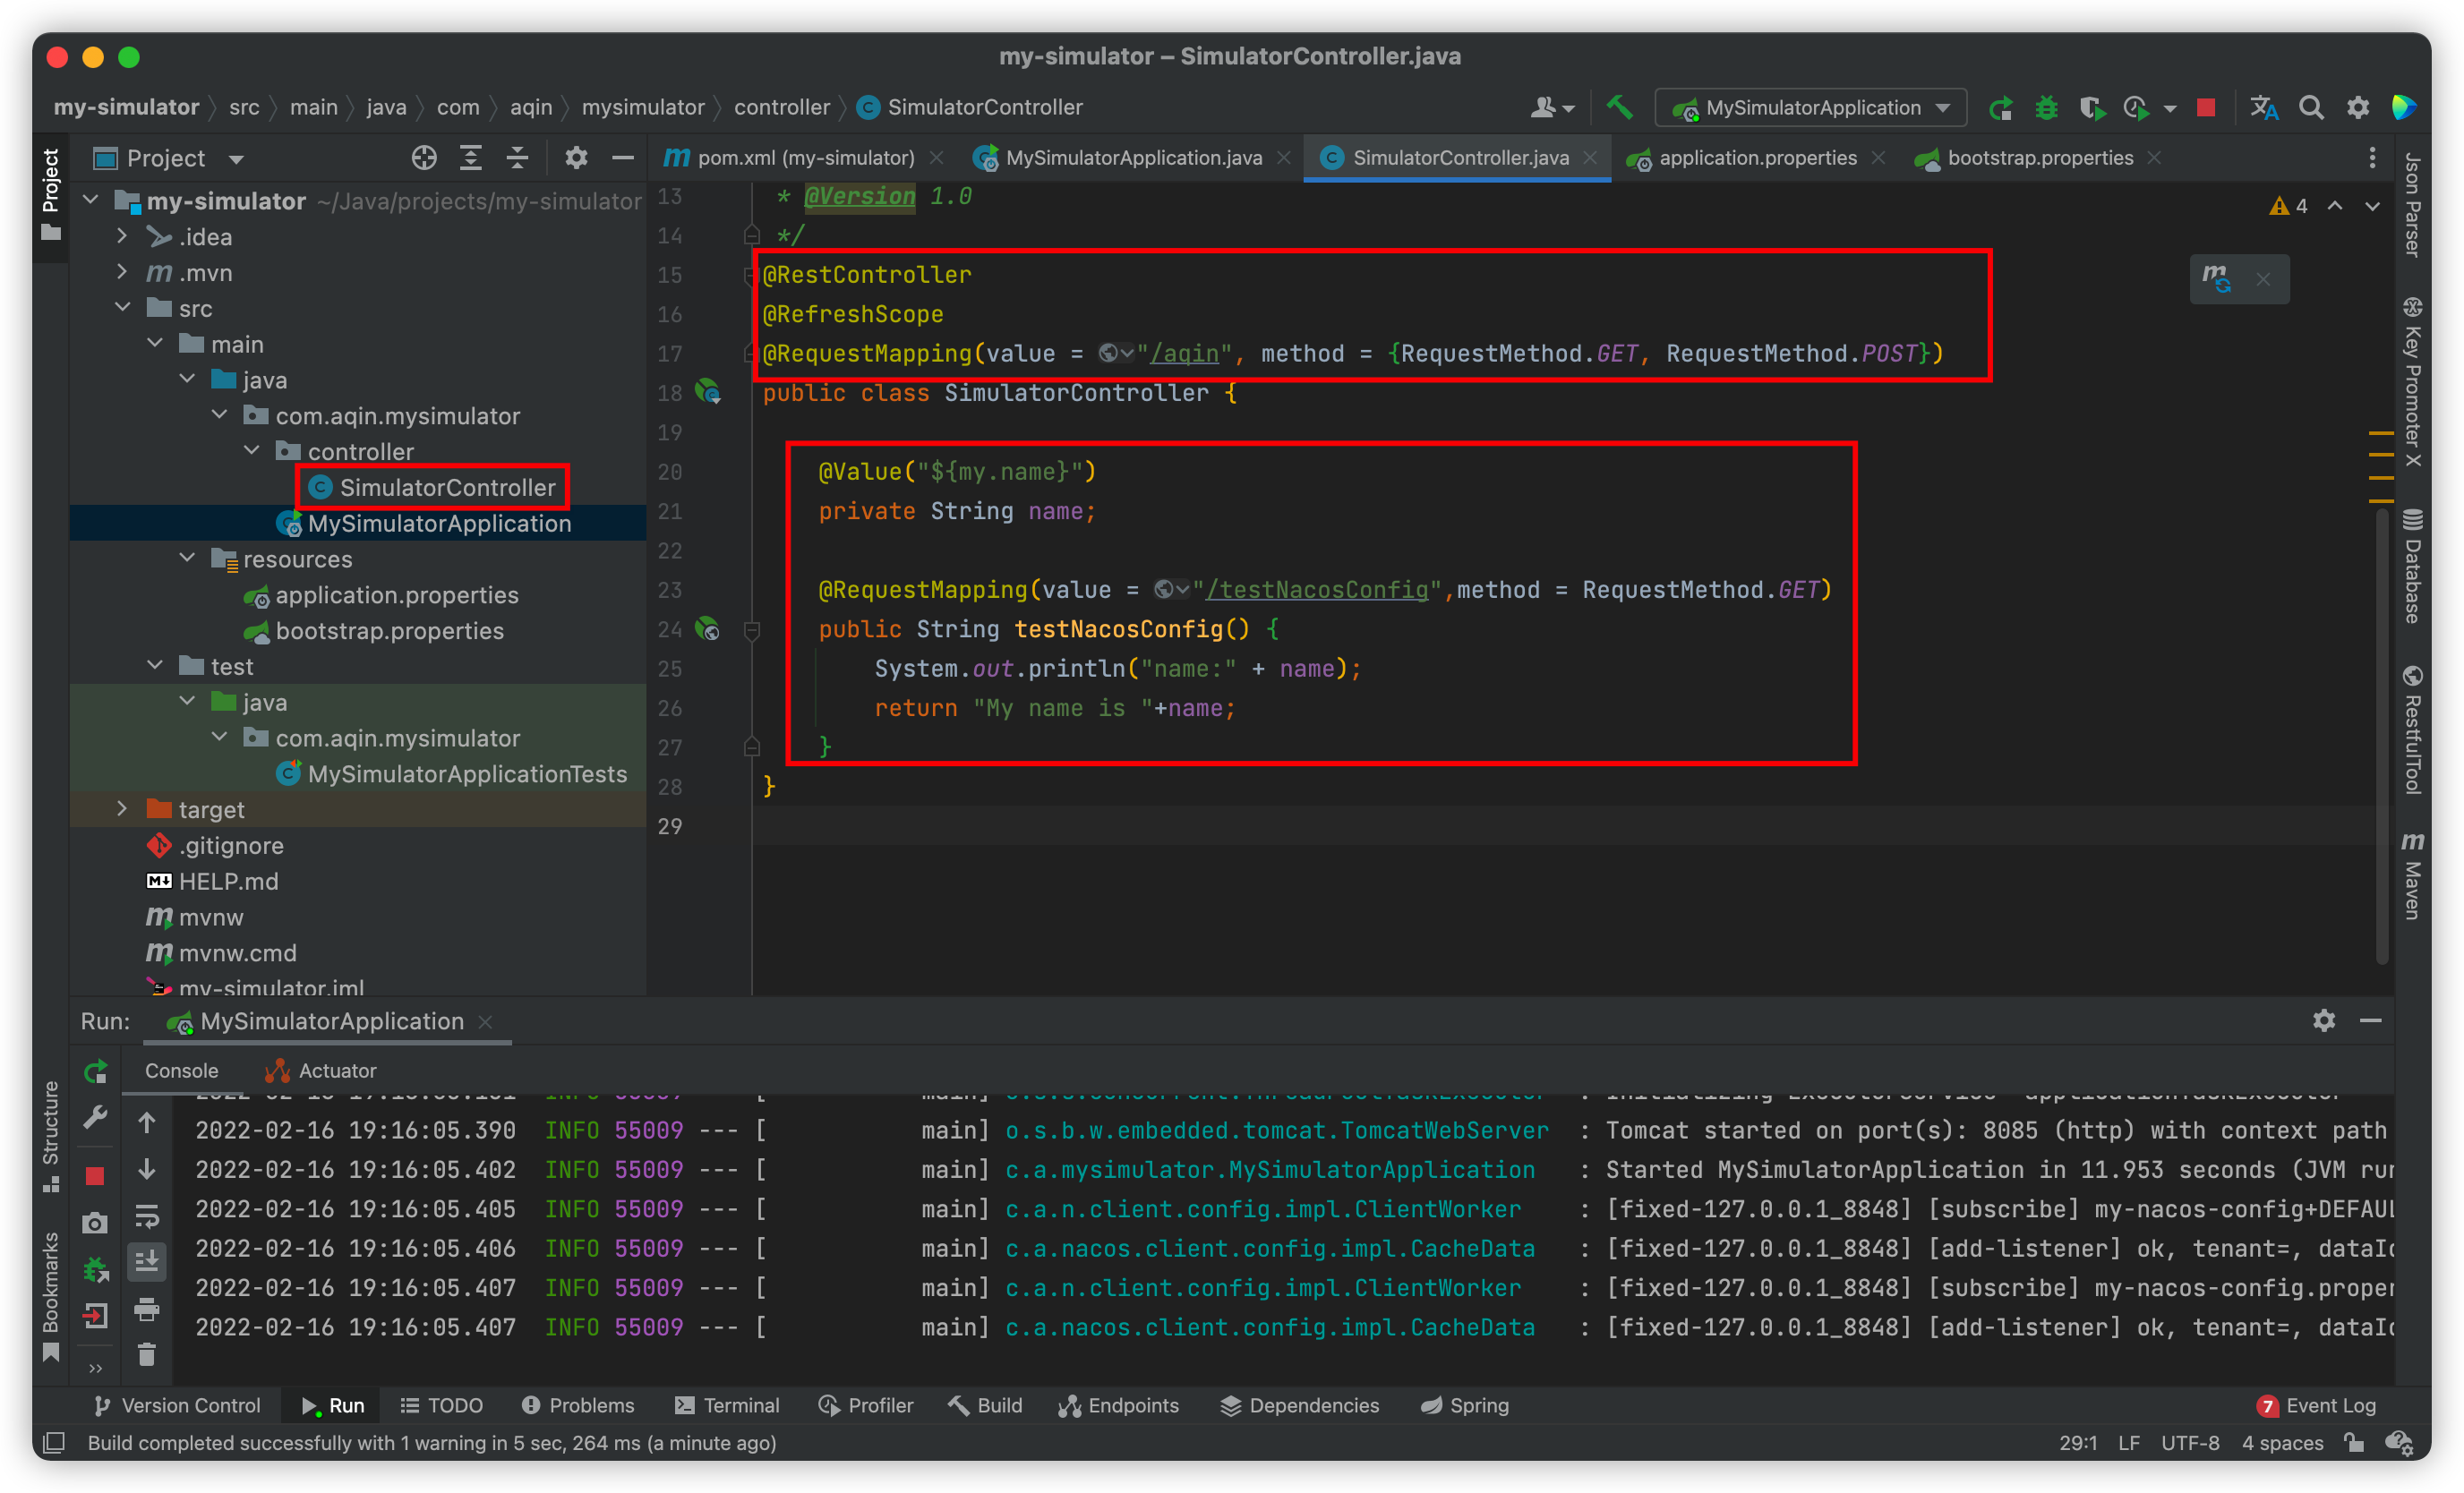Open the Version Control tool window
Image resolution: width=2464 pixels, height=1493 pixels.
tap(176, 1405)
